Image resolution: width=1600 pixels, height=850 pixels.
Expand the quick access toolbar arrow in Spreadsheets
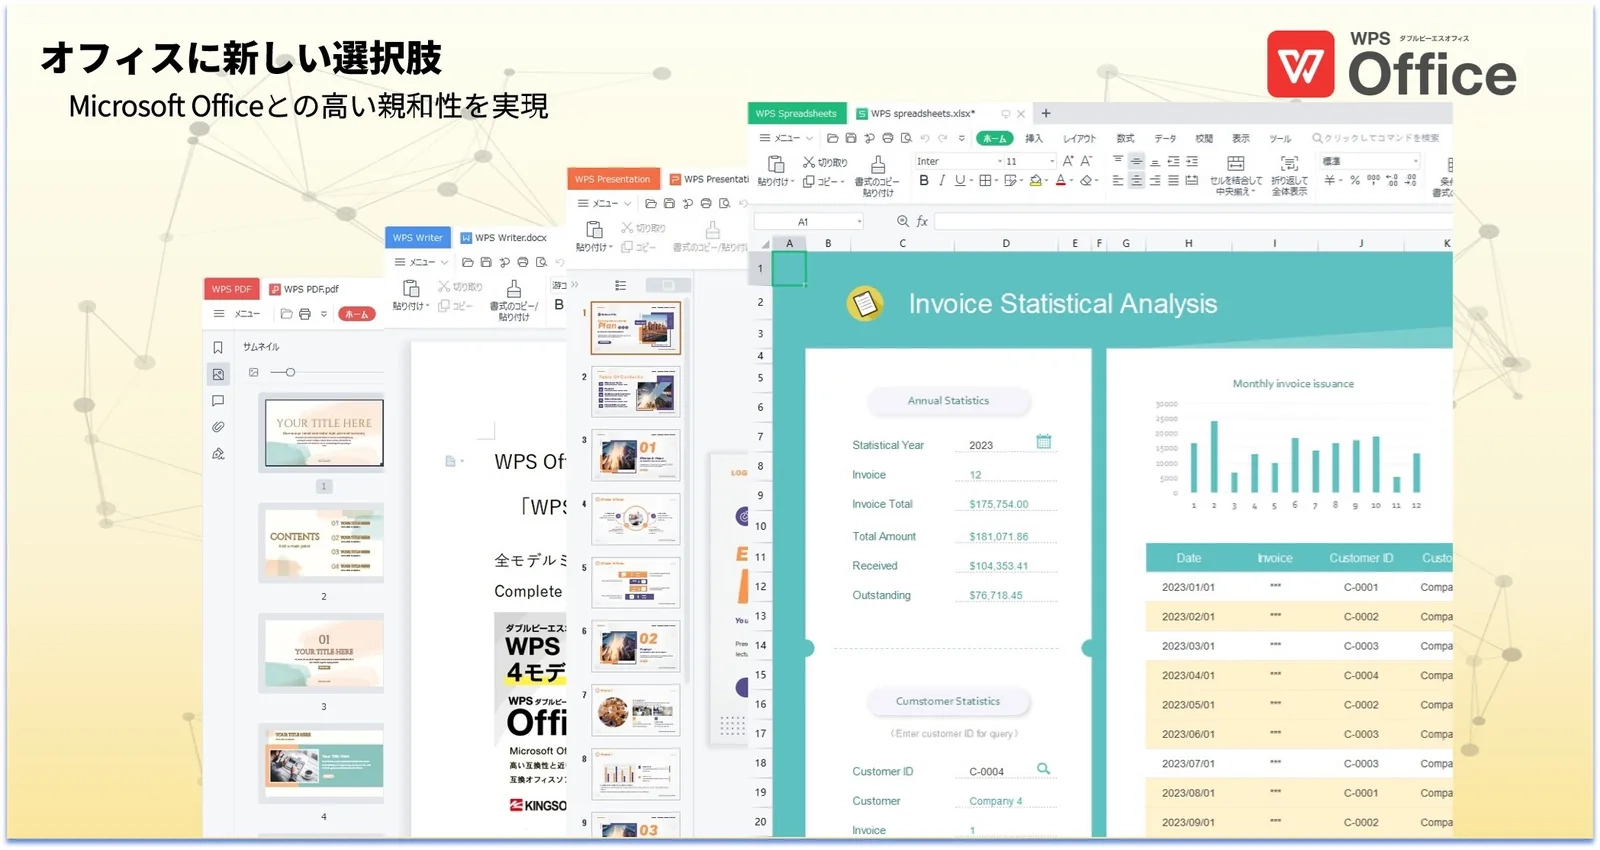pyautogui.click(x=962, y=138)
